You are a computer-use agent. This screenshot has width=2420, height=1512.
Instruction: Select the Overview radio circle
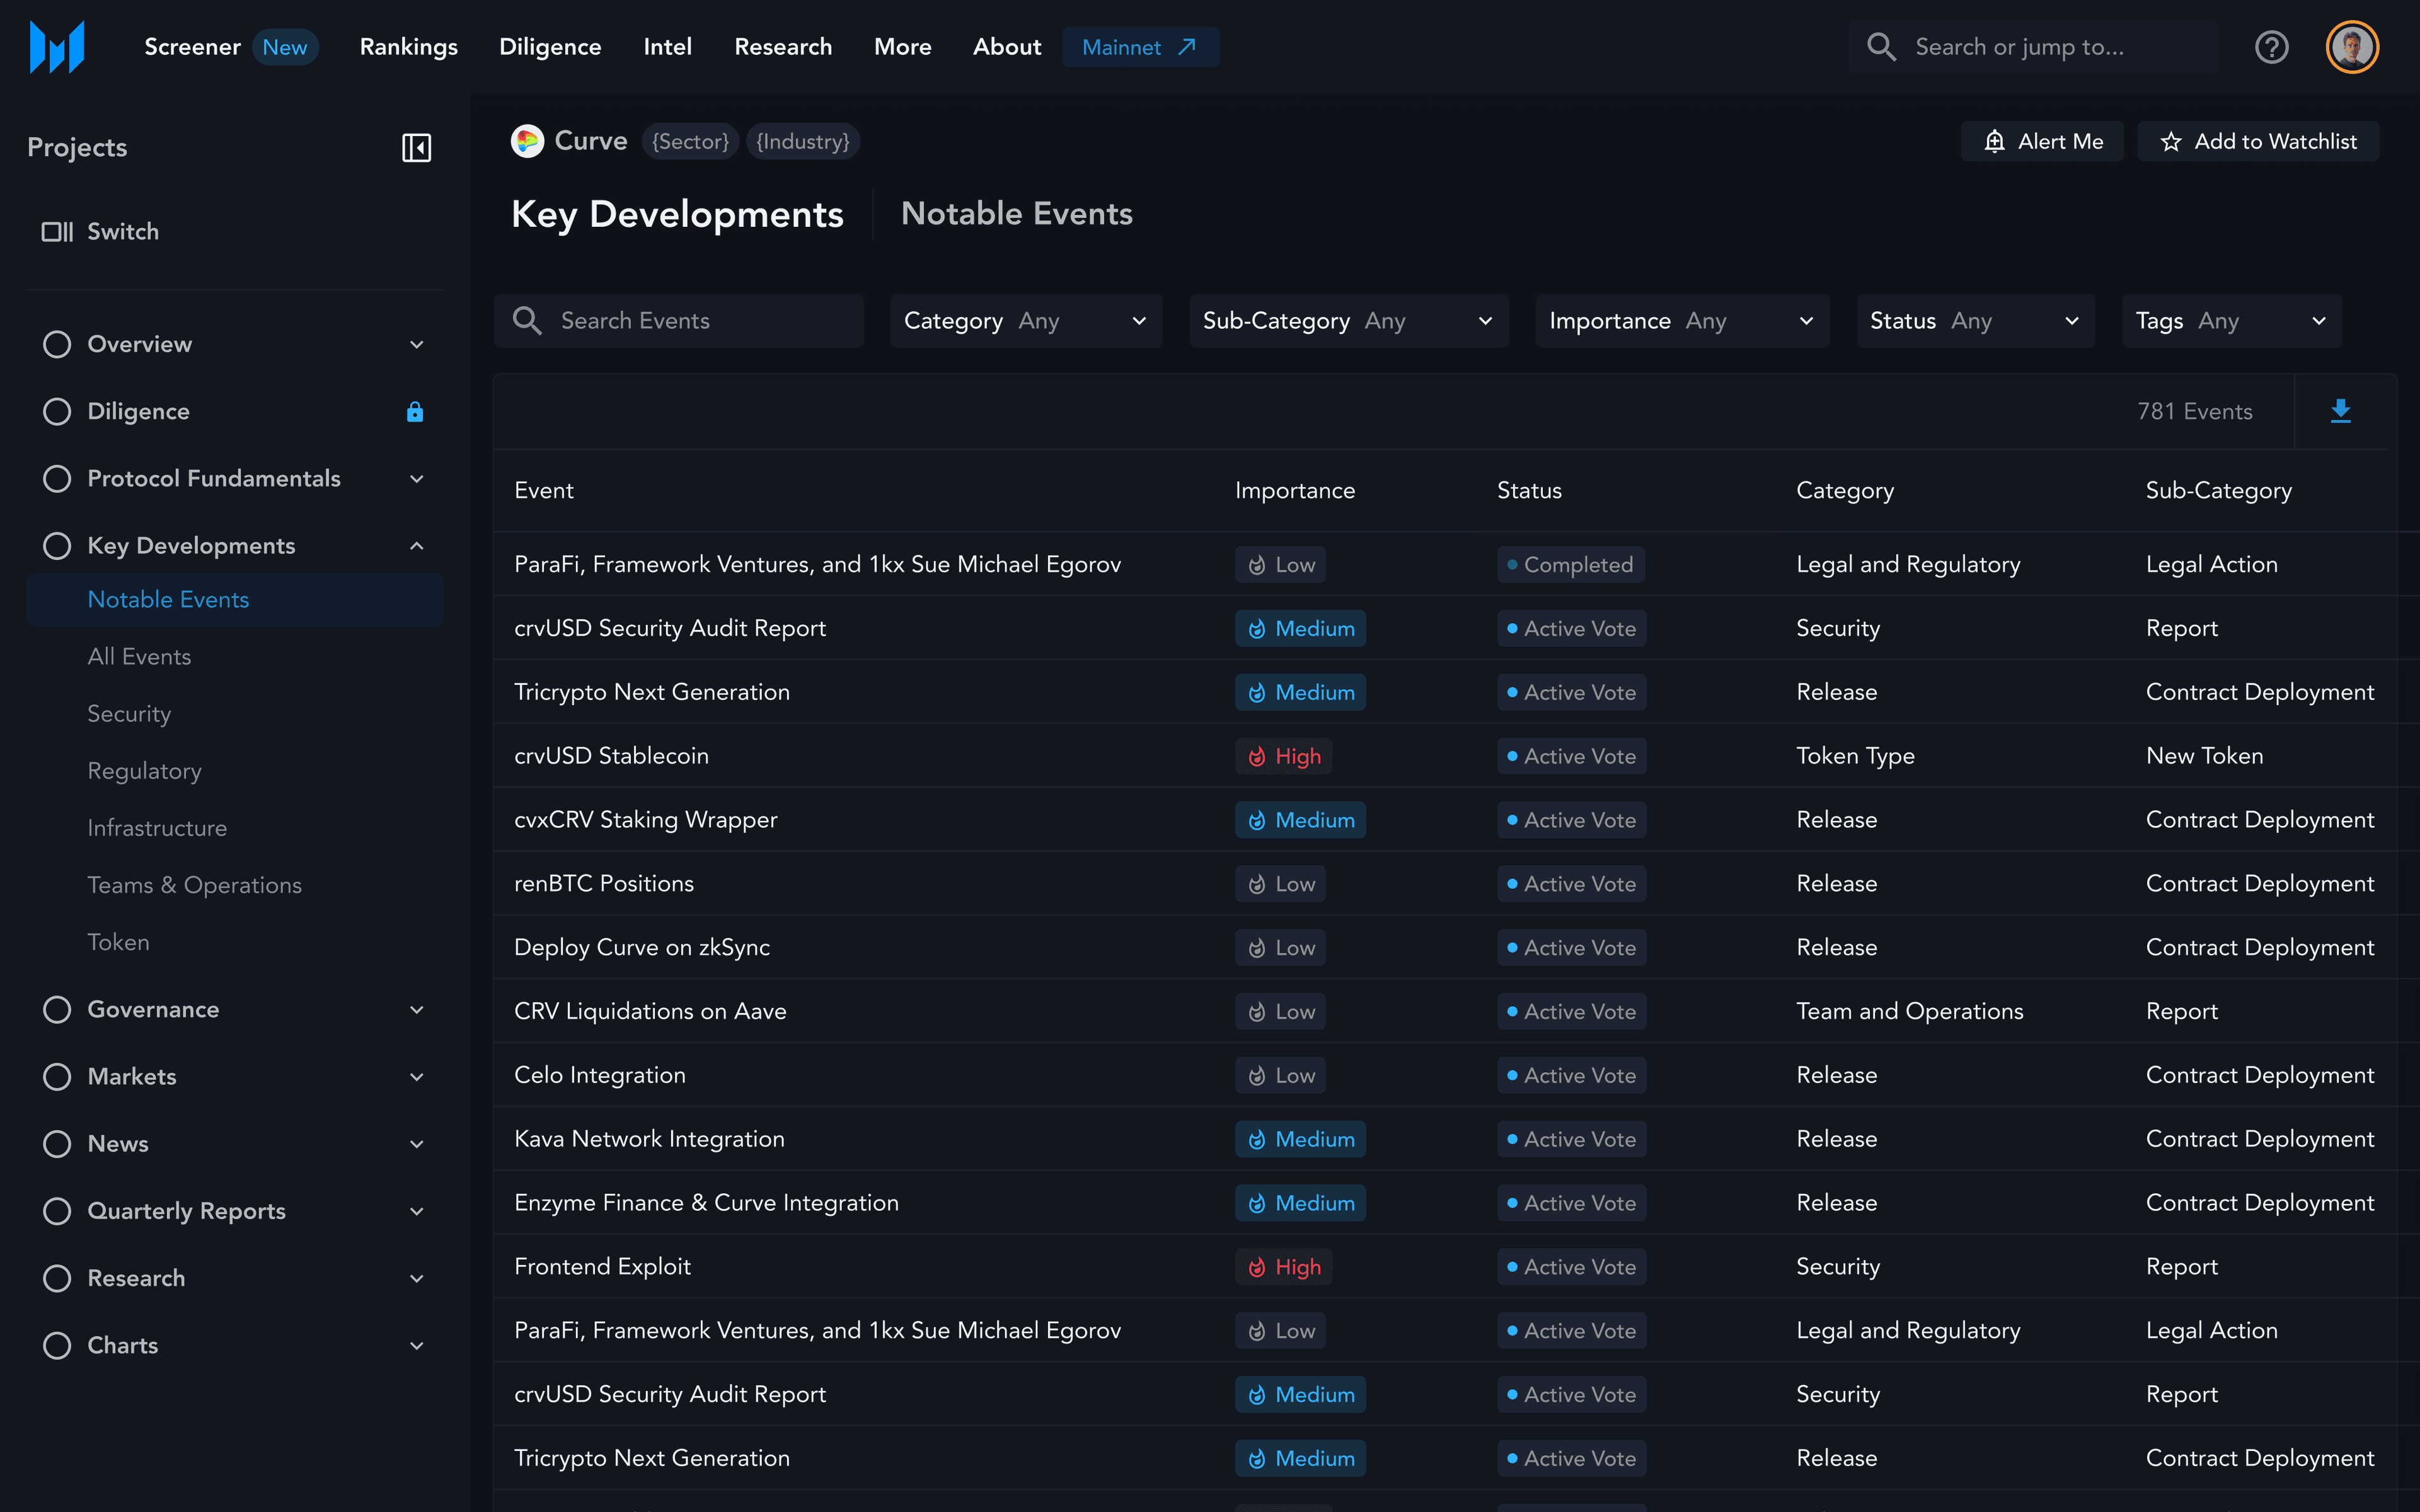tap(57, 345)
